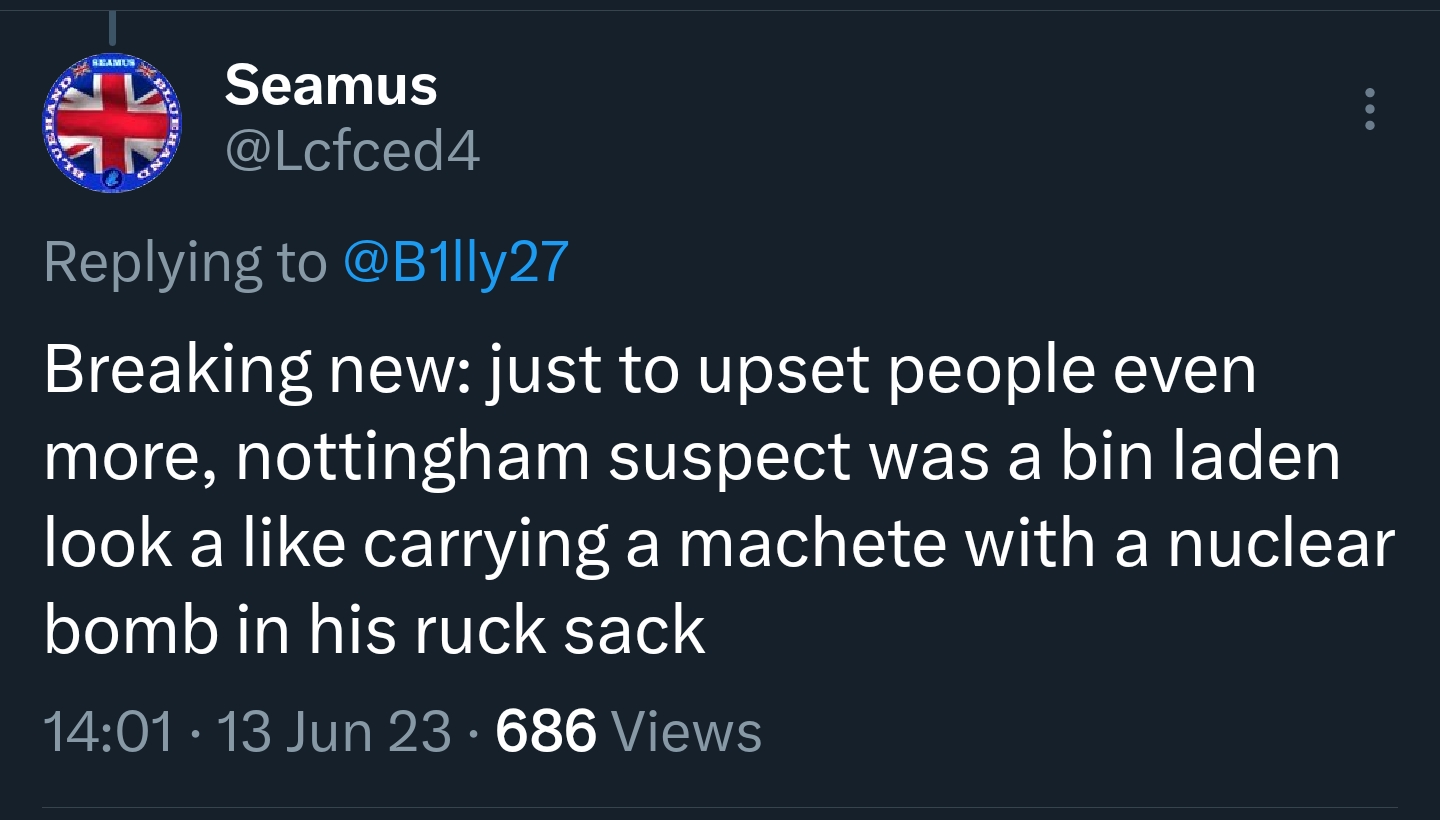This screenshot has height=820, width=1440.
Task: Click the word "nottingham" in the tweet
Action: [x=415, y=459]
